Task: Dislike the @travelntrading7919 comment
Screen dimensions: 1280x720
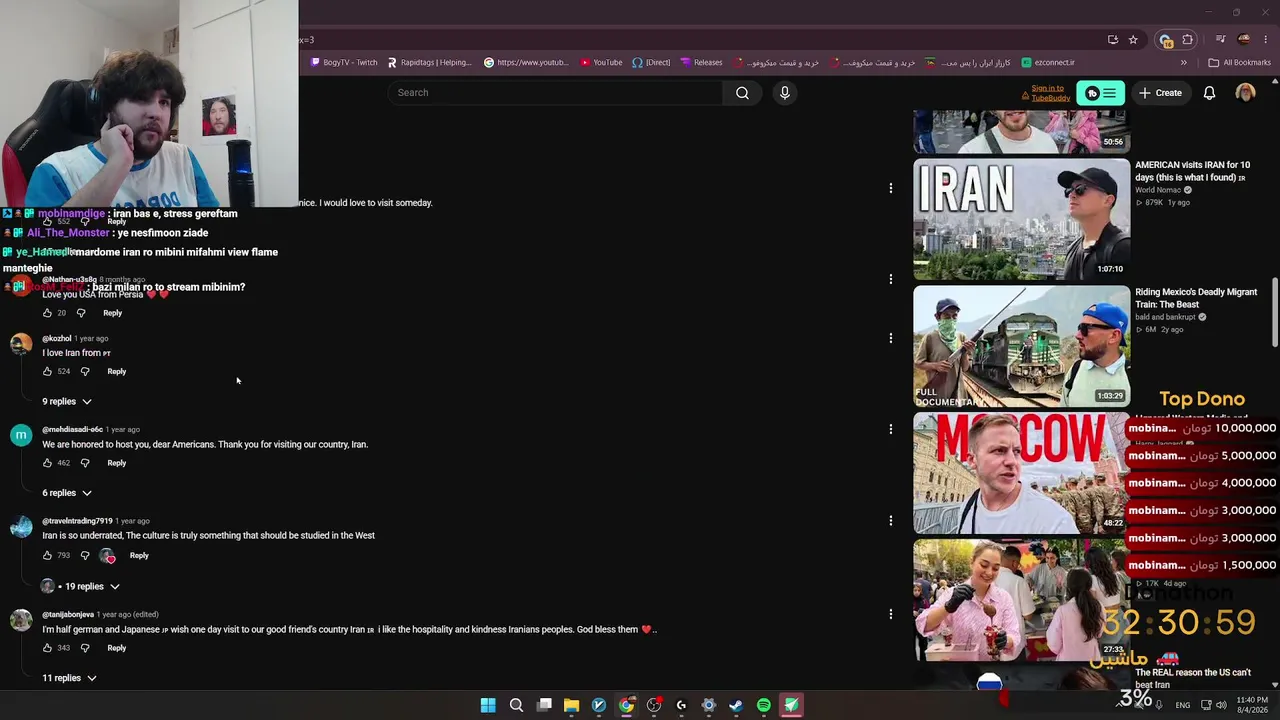Action: (x=85, y=555)
